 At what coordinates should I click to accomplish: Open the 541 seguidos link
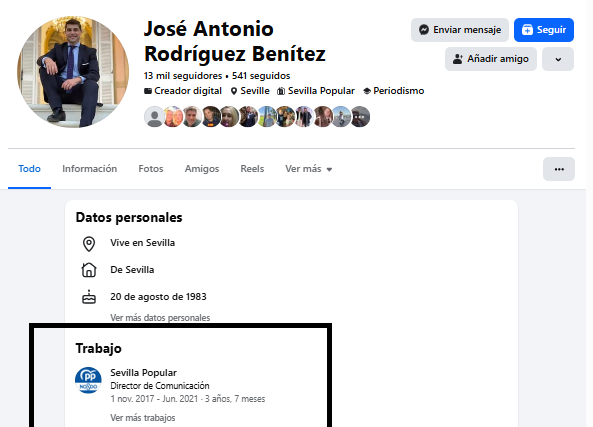(x=261, y=76)
